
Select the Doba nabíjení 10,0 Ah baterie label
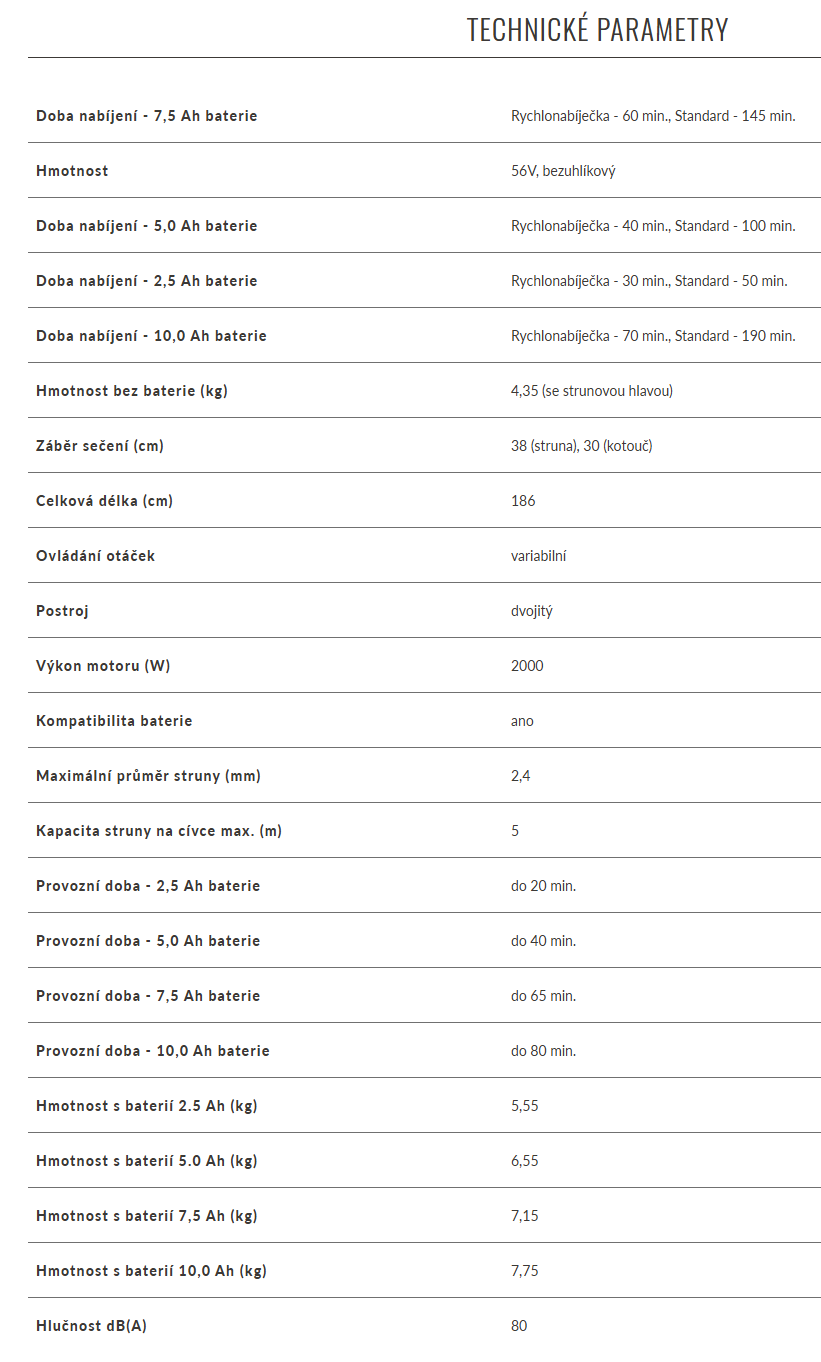point(151,336)
